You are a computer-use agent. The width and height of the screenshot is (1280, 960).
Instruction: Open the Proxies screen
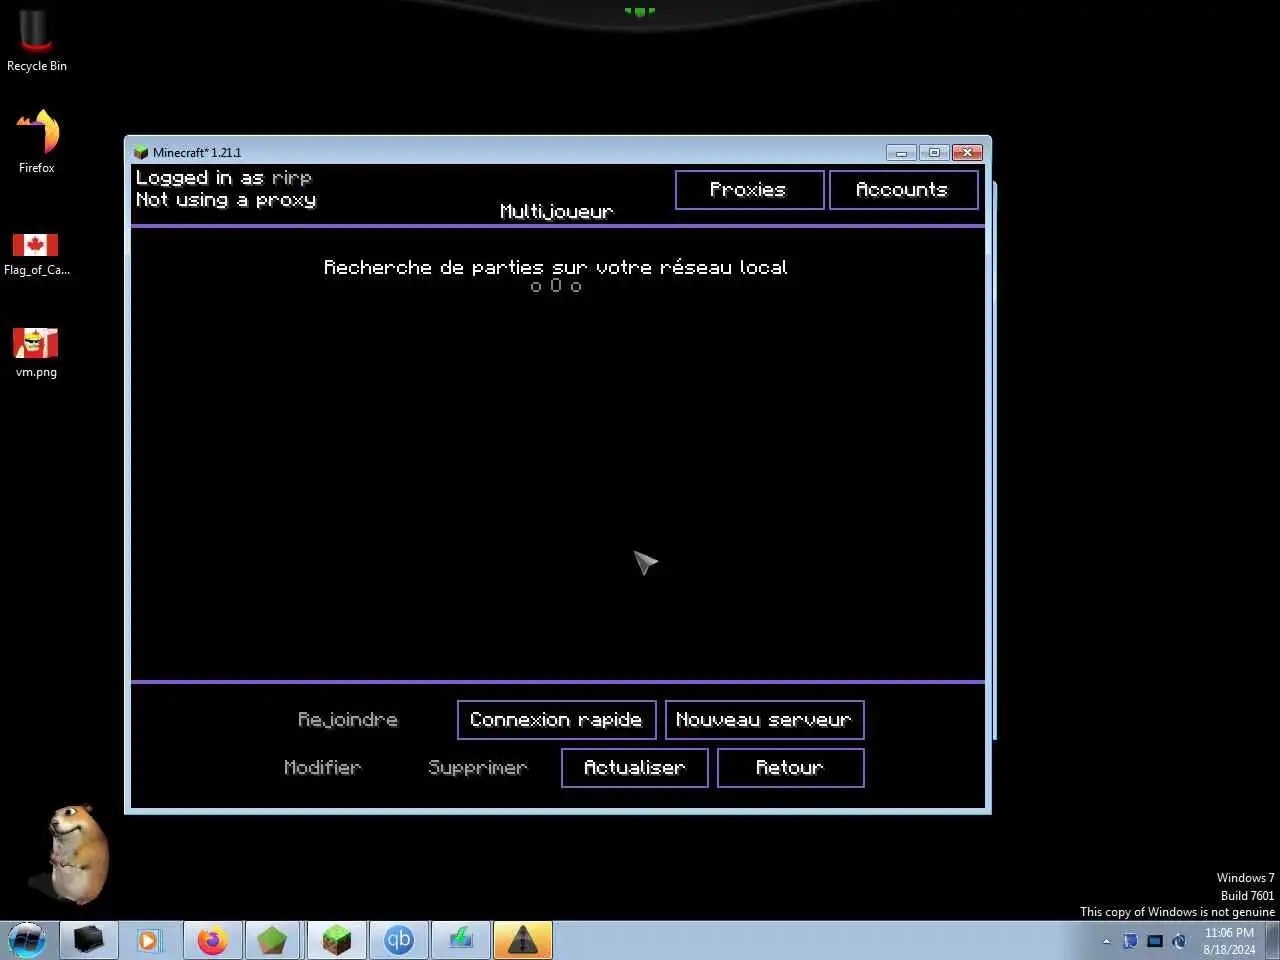click(x=749, y=190)
